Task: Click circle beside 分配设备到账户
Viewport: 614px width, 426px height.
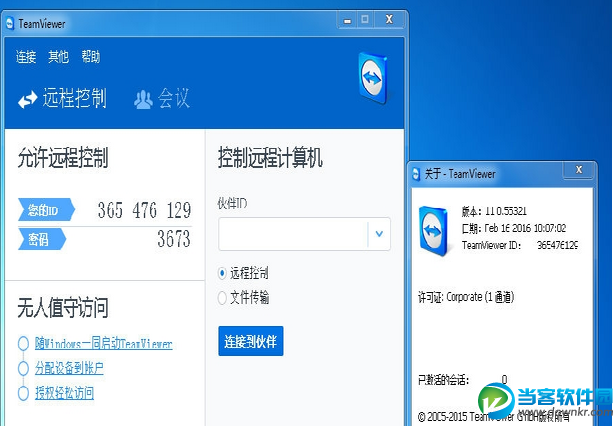Action: (23, 368)
